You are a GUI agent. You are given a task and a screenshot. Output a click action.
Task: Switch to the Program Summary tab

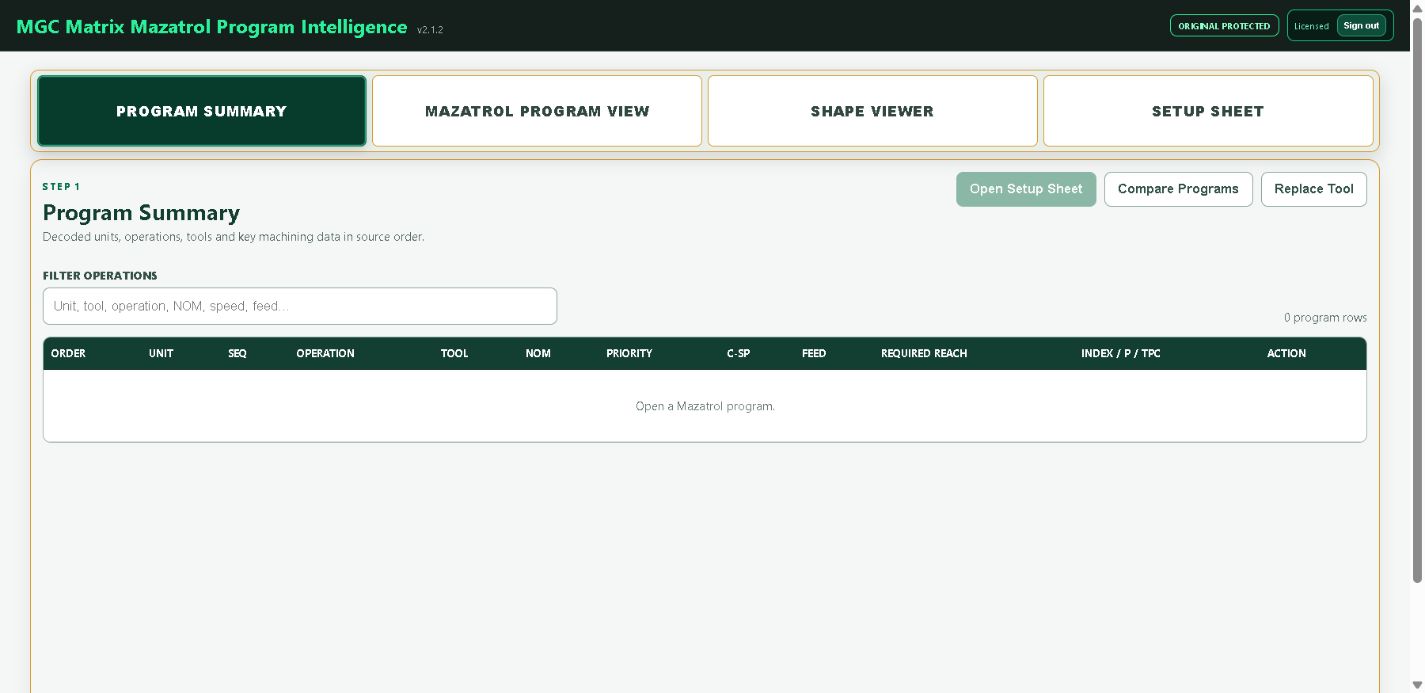(x=202, y=111)
